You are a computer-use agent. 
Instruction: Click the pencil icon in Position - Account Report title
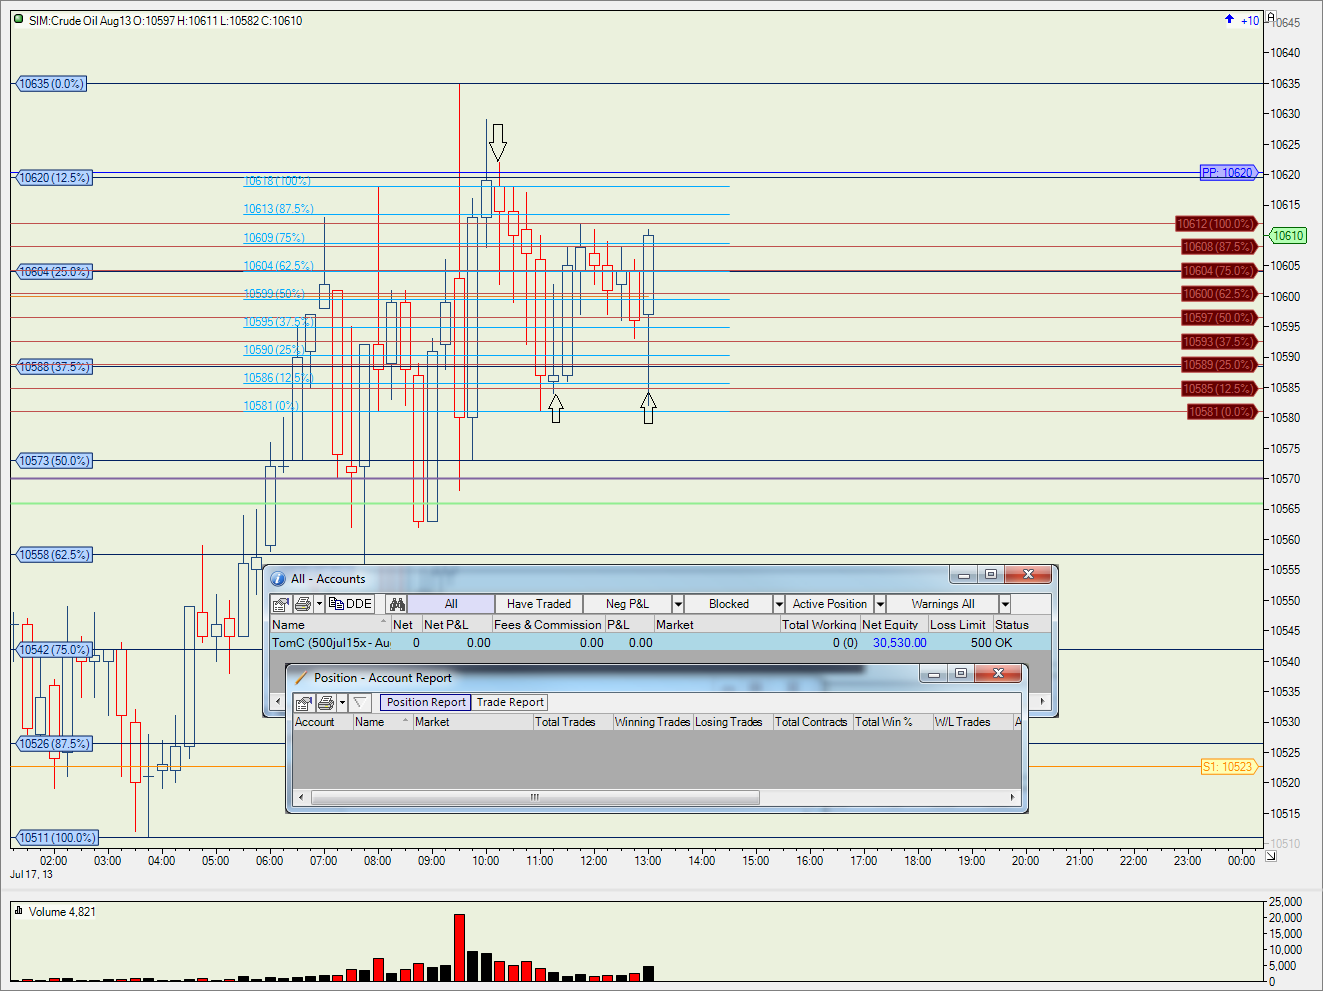click(x=301, y=678)
